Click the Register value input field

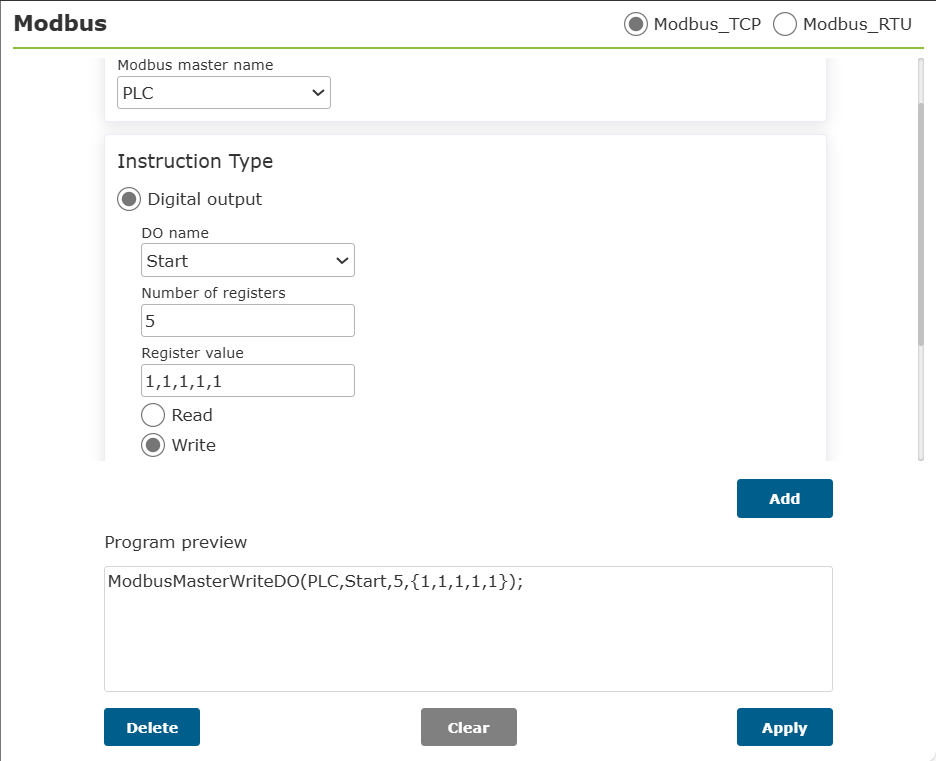[x=248, y=381]
